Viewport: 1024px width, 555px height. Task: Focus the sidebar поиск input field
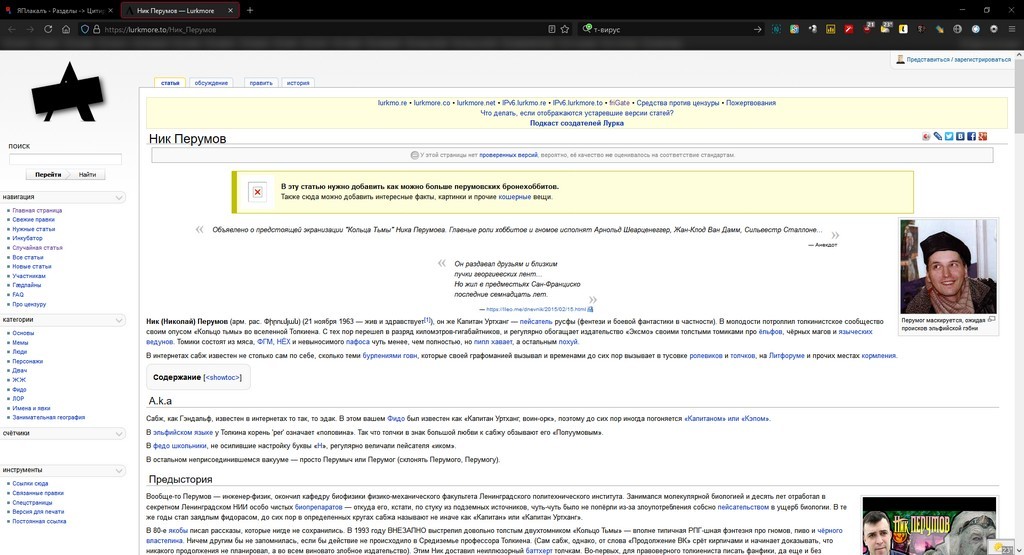point(65,159)
